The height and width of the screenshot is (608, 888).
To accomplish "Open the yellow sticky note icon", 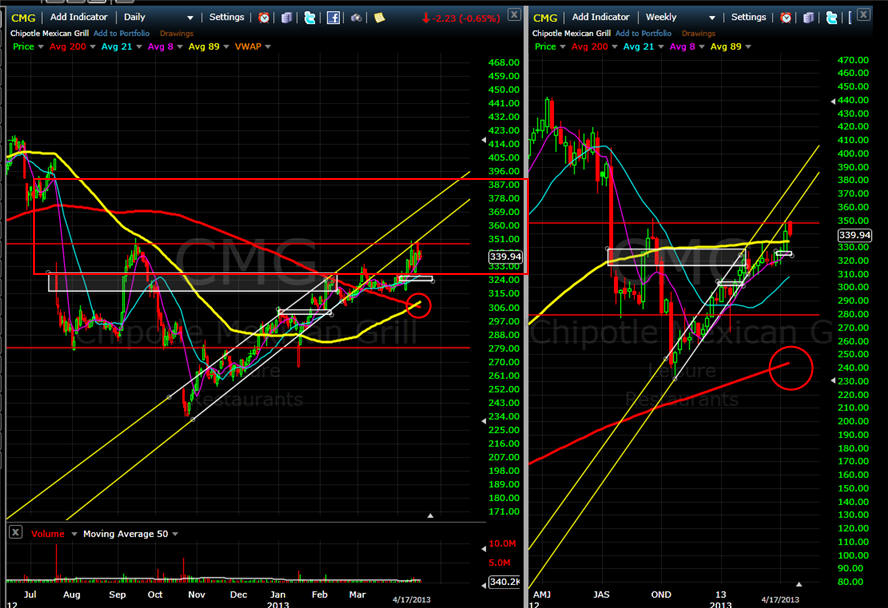I will (x=379, y=18).
